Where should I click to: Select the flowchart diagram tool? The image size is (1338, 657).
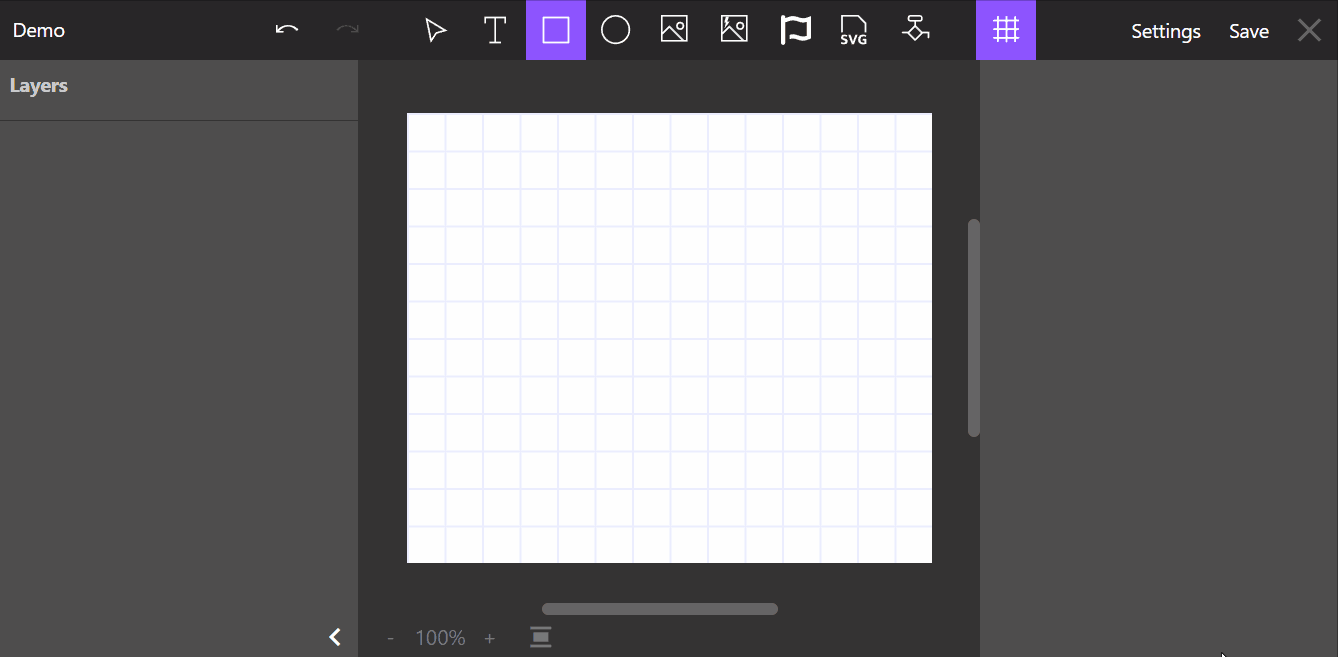click(x=915, y=30)
